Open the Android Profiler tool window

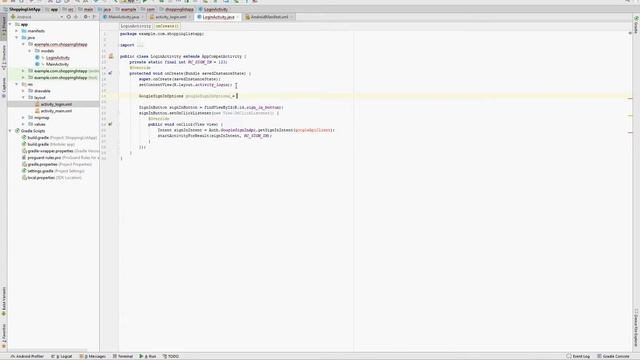coord(27,356)
